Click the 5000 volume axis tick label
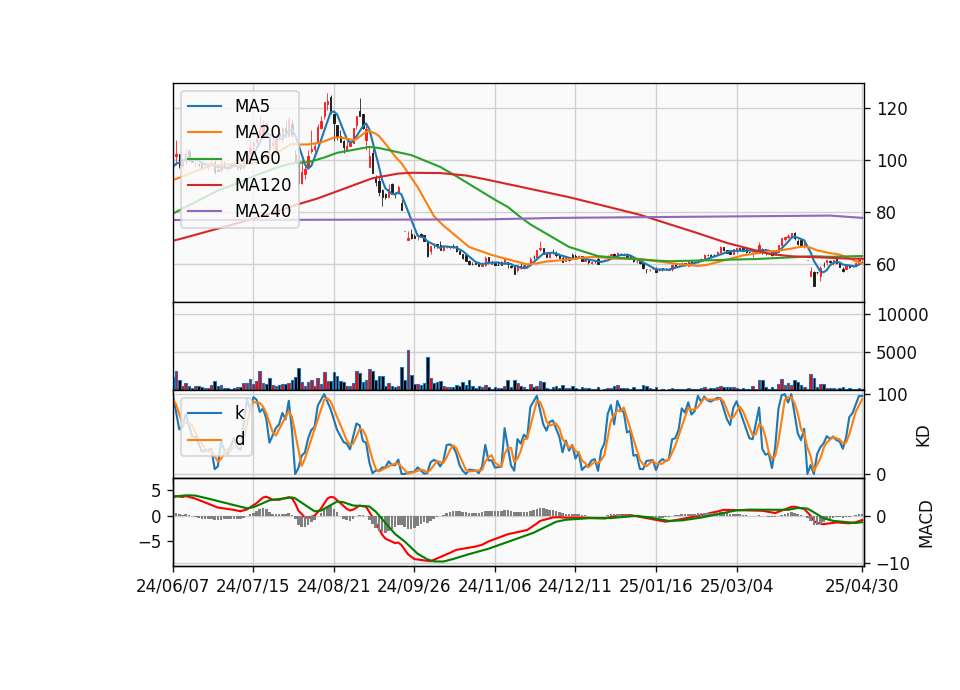 [898, 353]
